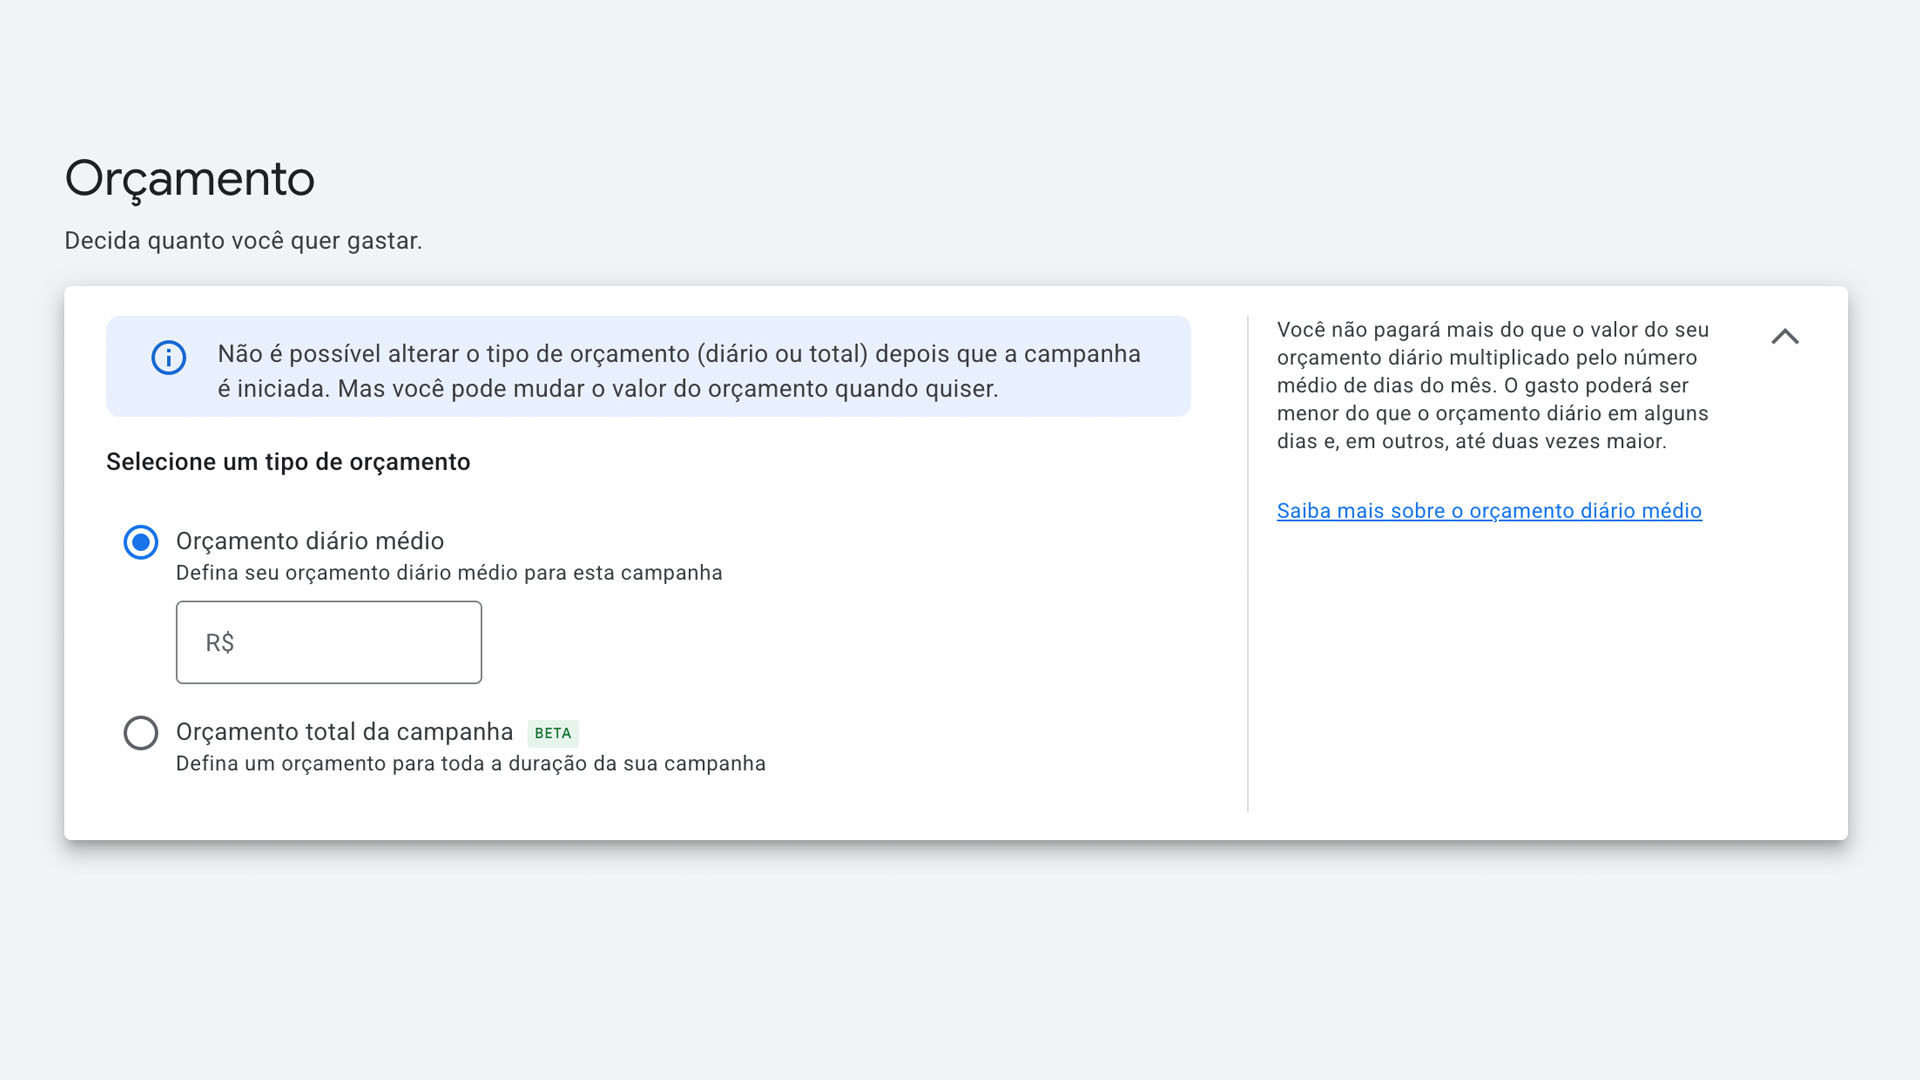This screenshot has height=1080, width=1920.
Task: Click the Defina um orçamento para toda a duração description
Action: [x=471, y=764]
